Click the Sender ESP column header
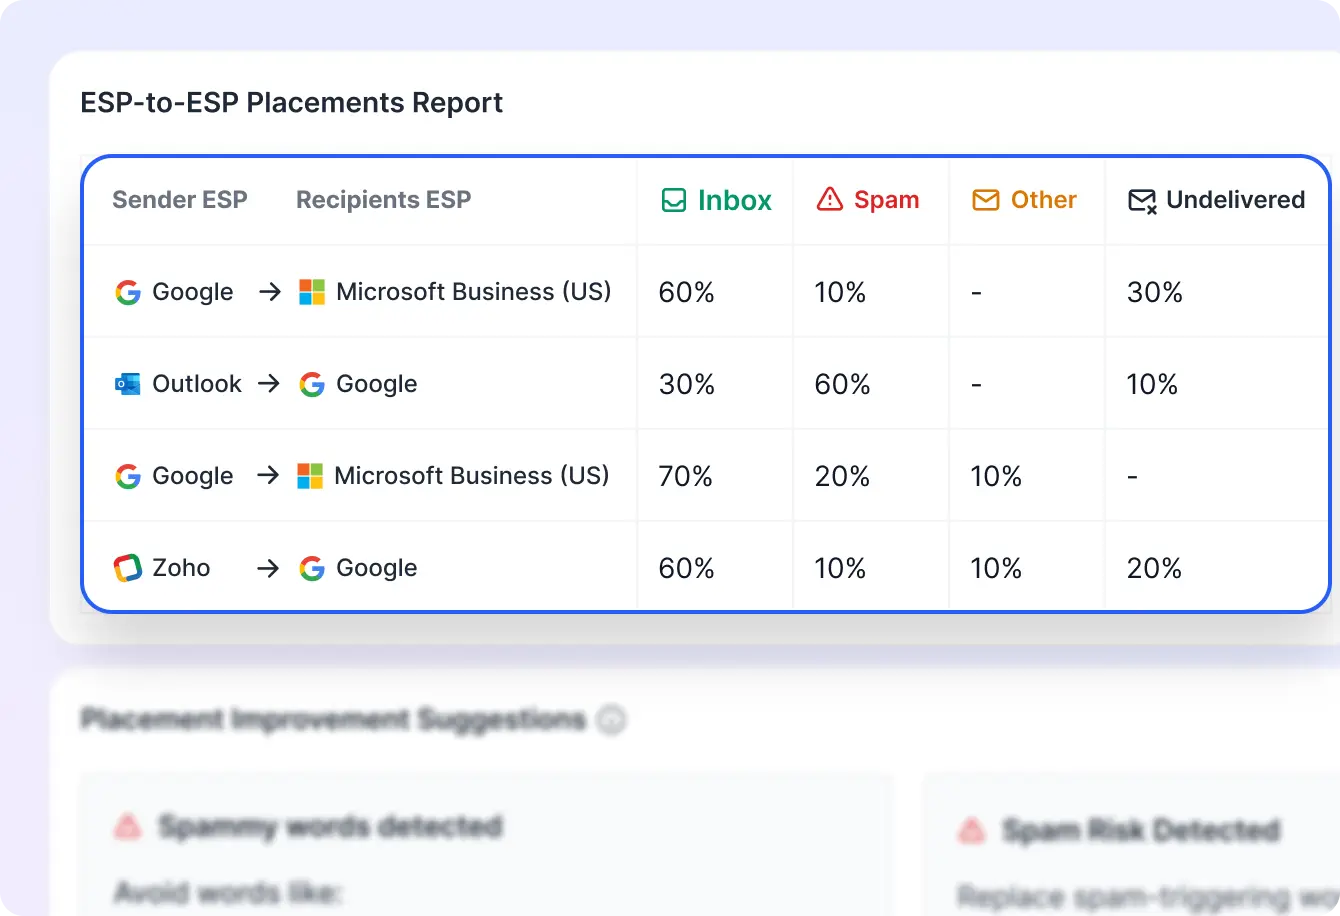The height and width of the screenshot is (916, 1340). click(180, 199)
